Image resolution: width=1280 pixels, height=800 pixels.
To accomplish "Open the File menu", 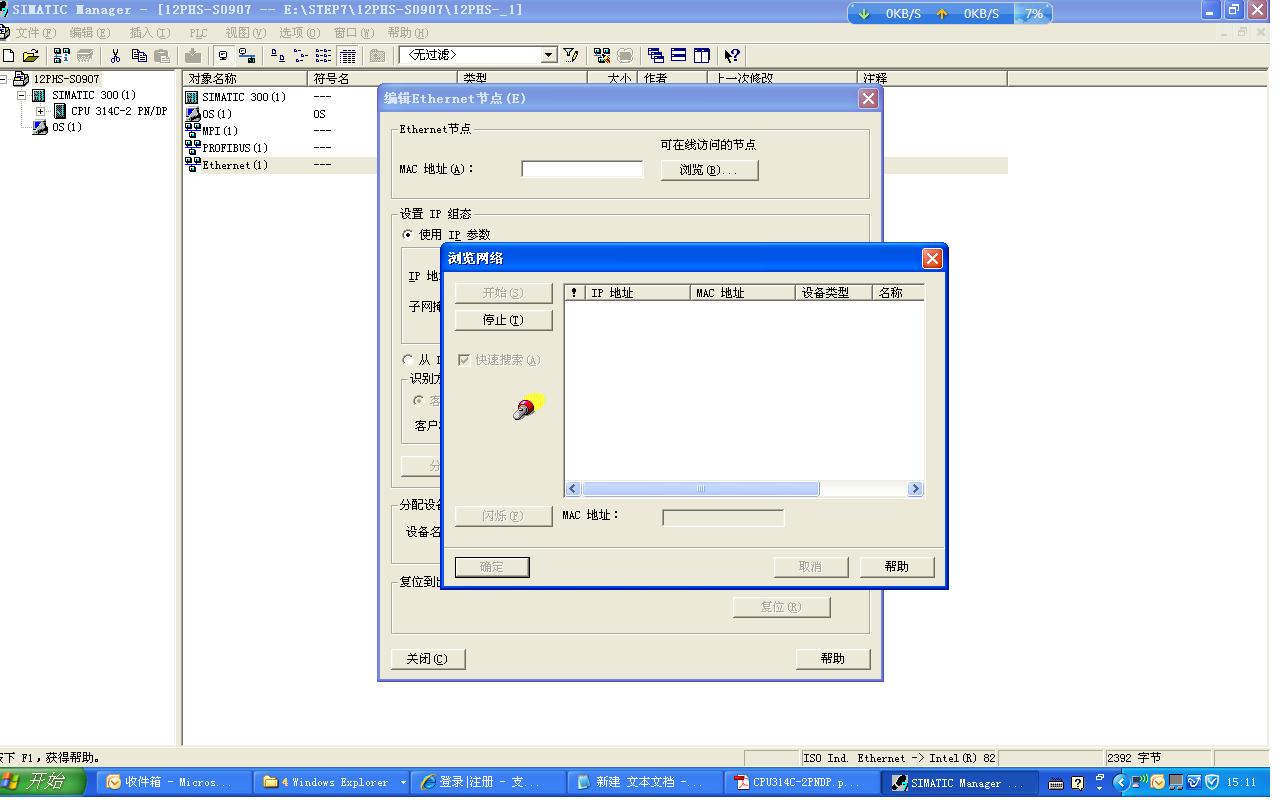I will coord(35,33).
